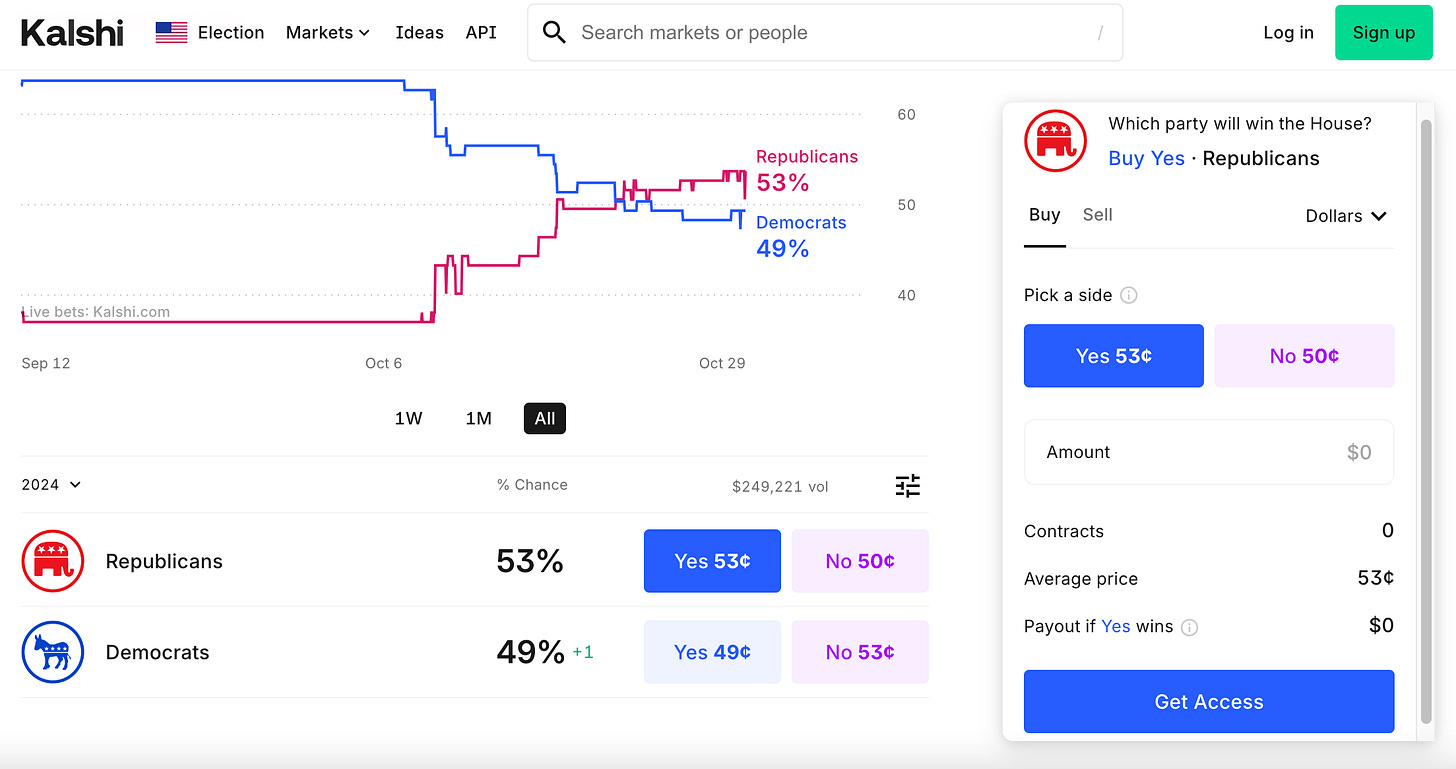Buy Democrats Yes 49¢ in the list
1456x769 pixels.
tap(712, 652)
